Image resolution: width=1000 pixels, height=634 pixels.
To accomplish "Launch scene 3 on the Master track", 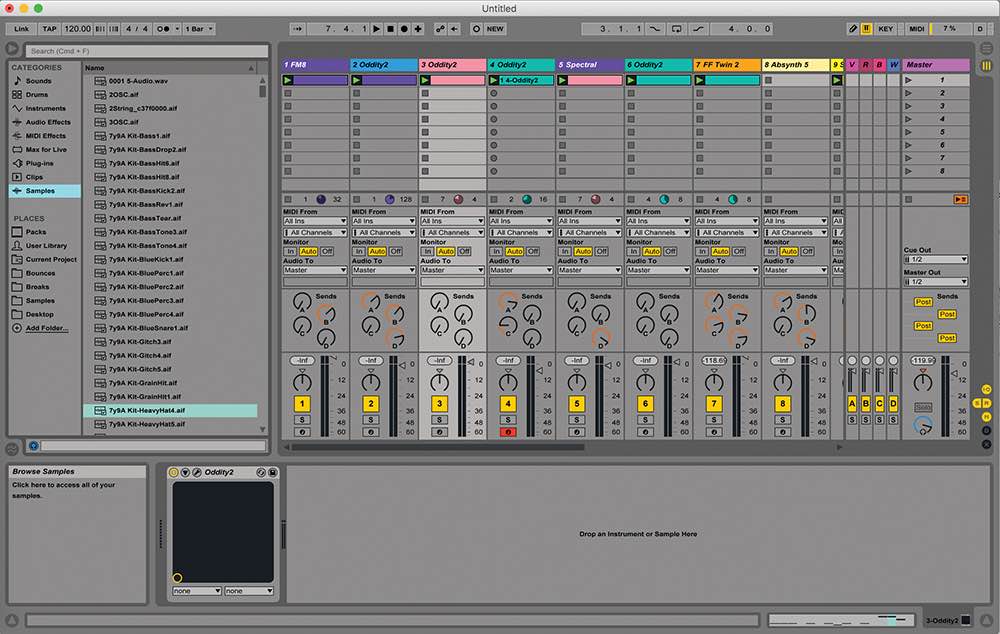I will [x=909, y=106].
